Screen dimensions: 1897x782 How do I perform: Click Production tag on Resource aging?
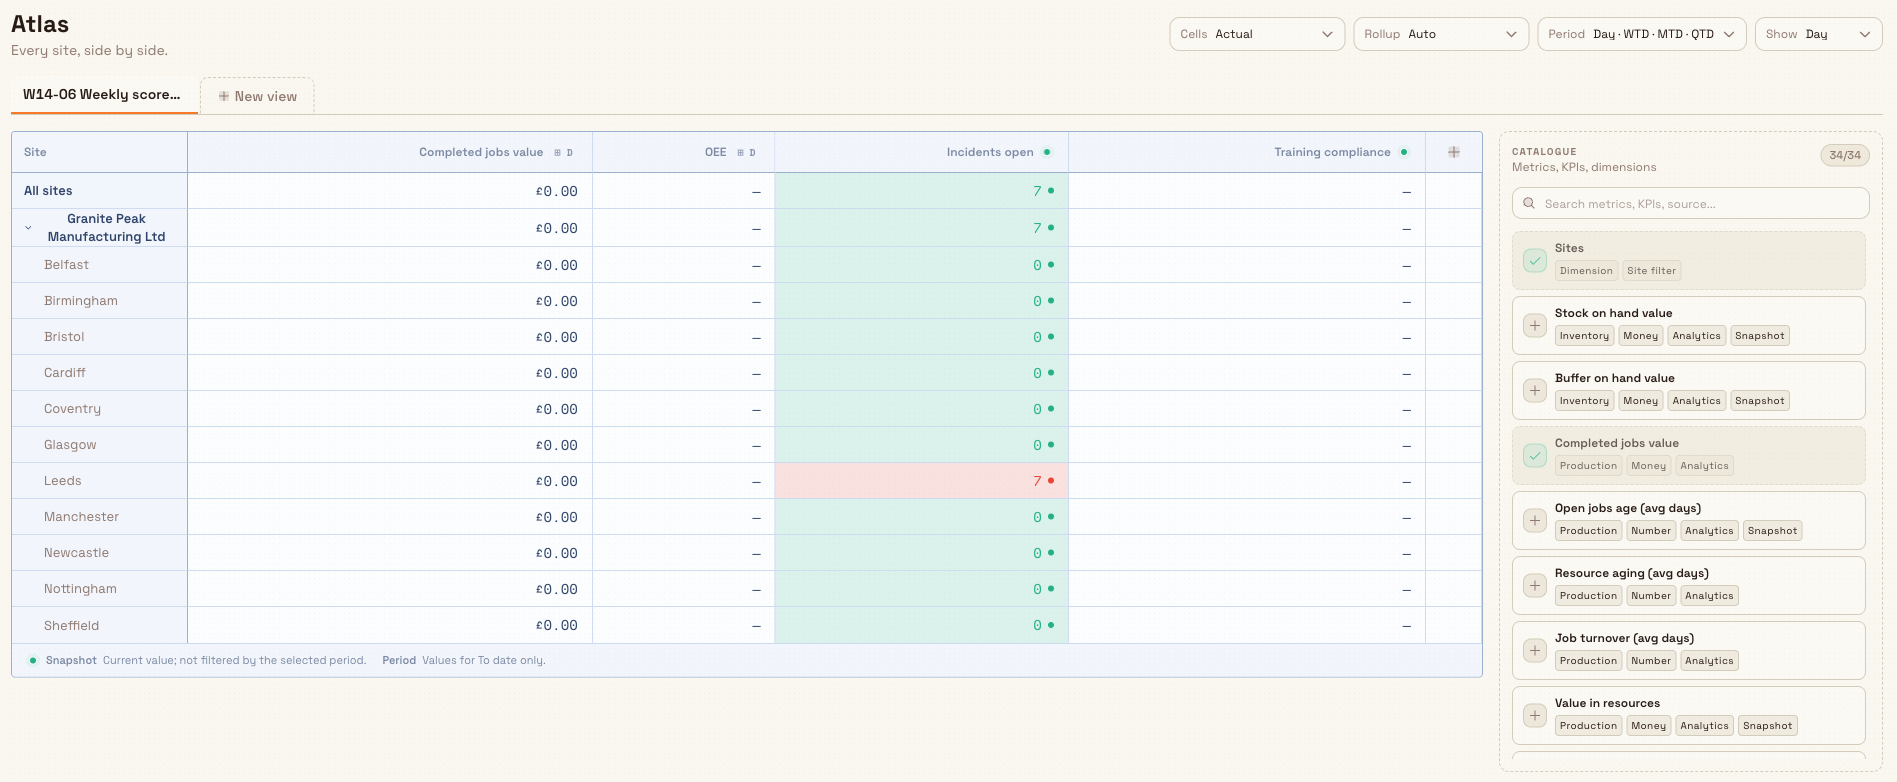pyautogui.click(x=1588, y=596)
